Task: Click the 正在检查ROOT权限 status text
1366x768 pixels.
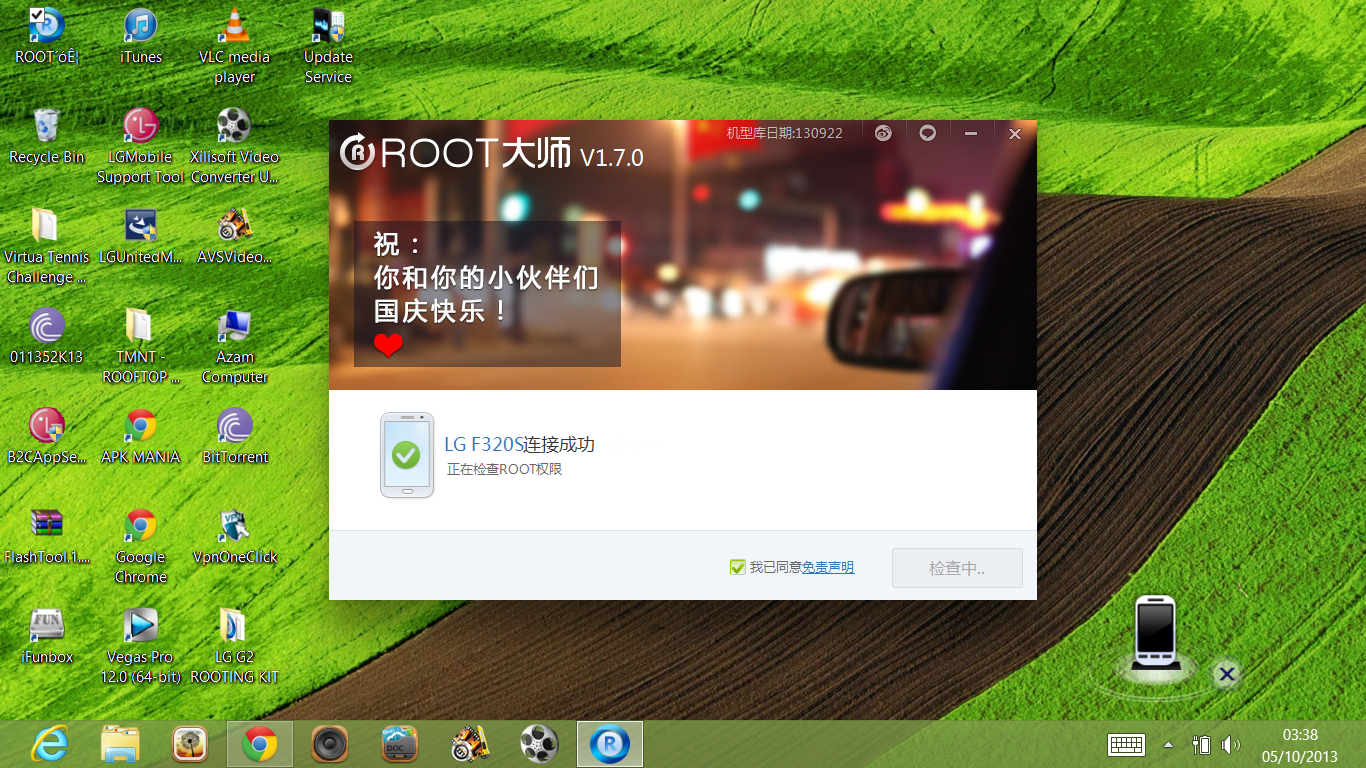Action: click(x=504, y=469)
